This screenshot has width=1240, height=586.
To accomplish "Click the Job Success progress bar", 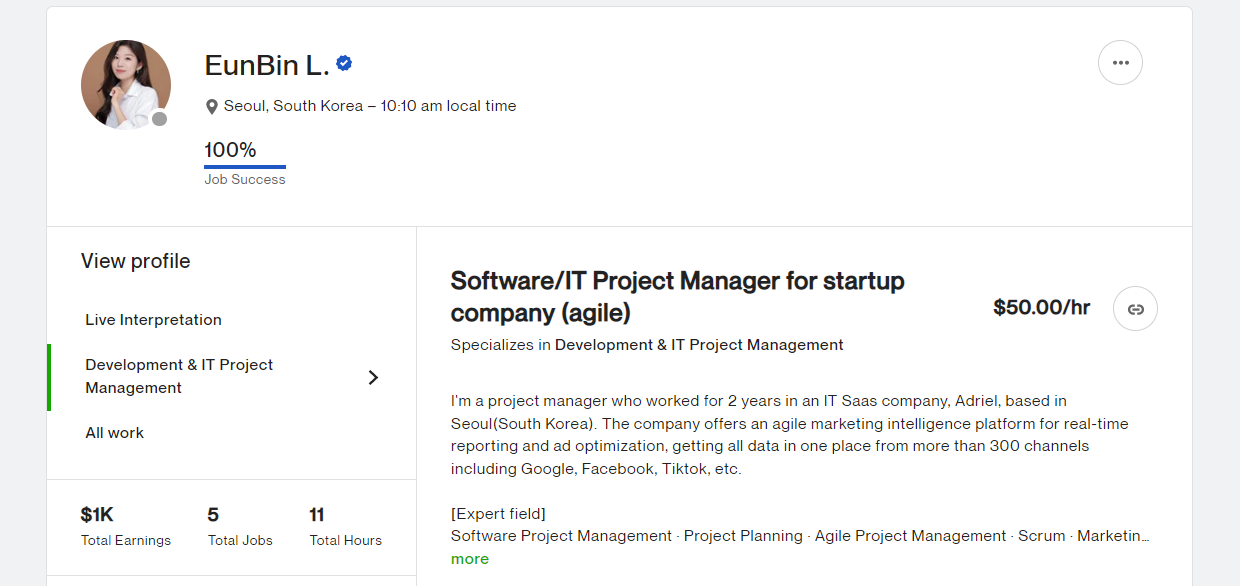I will click(x=245, y=167).
